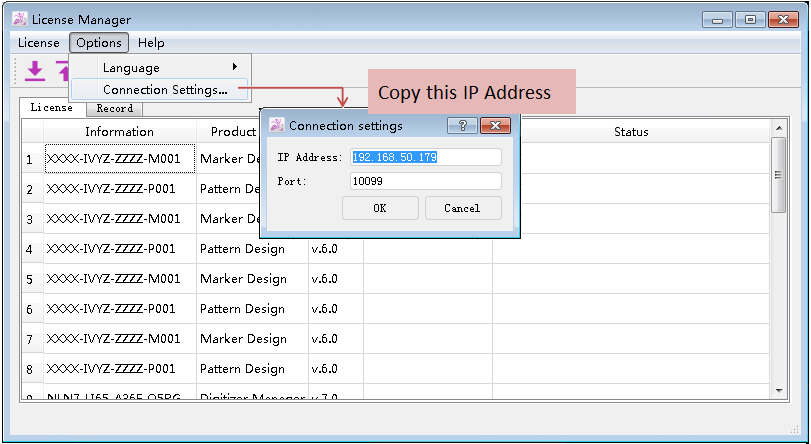Click the Connection settings dialog title icon

tap(277, 126)
